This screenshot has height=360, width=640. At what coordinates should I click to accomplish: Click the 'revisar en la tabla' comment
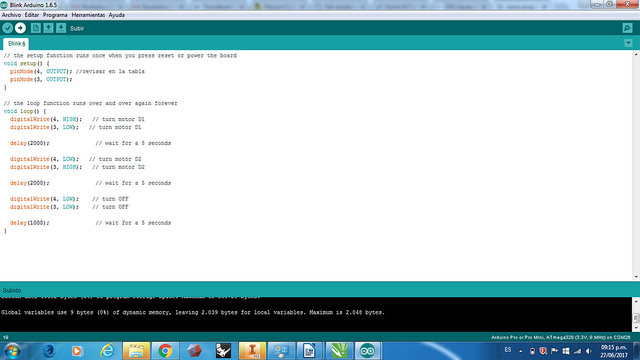(110, 71)
